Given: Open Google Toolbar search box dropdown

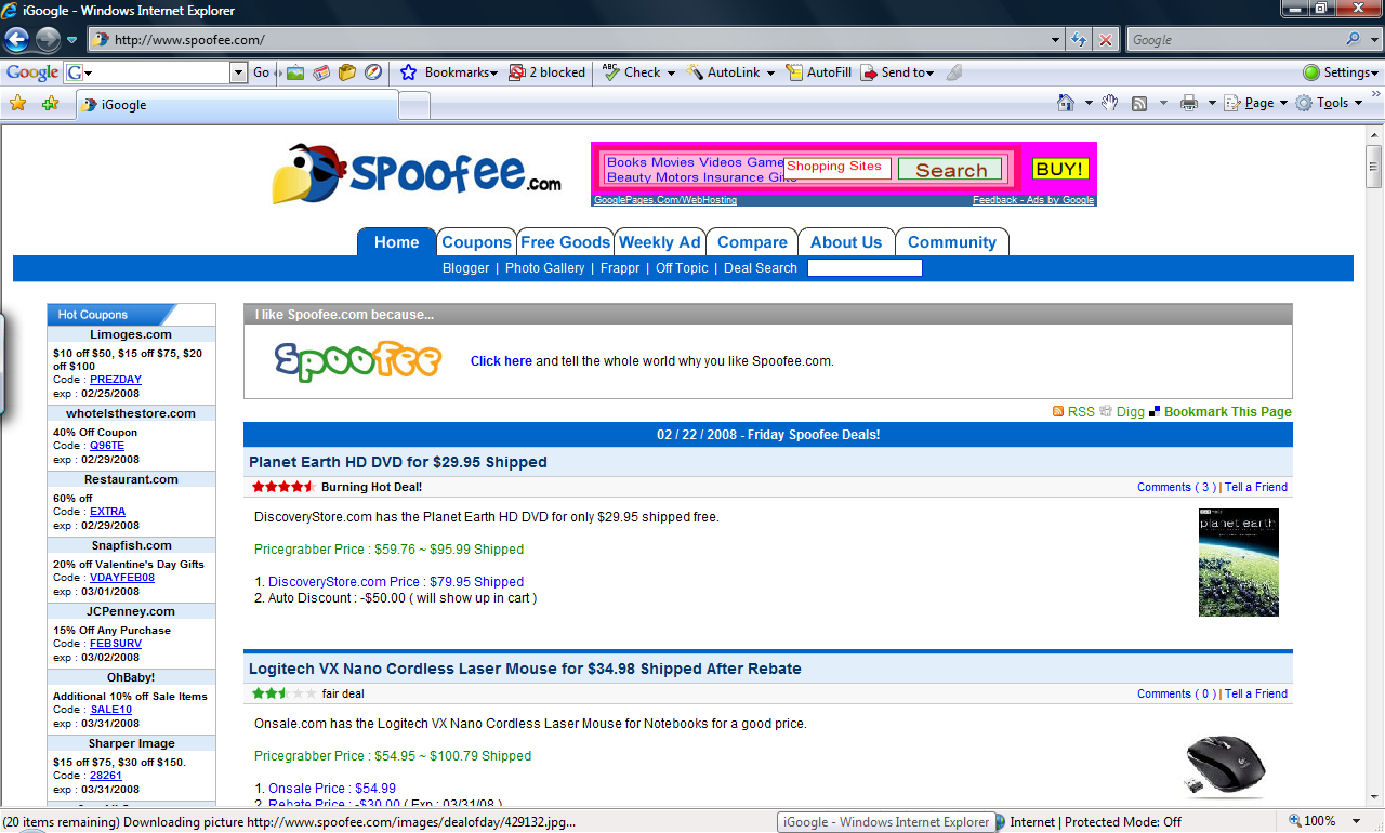Looking at the screenshot, I should point(238,72).
